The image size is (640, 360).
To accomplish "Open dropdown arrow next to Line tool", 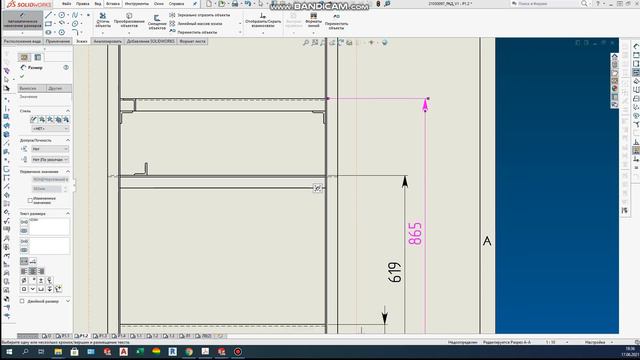I will tap(54, 15).
